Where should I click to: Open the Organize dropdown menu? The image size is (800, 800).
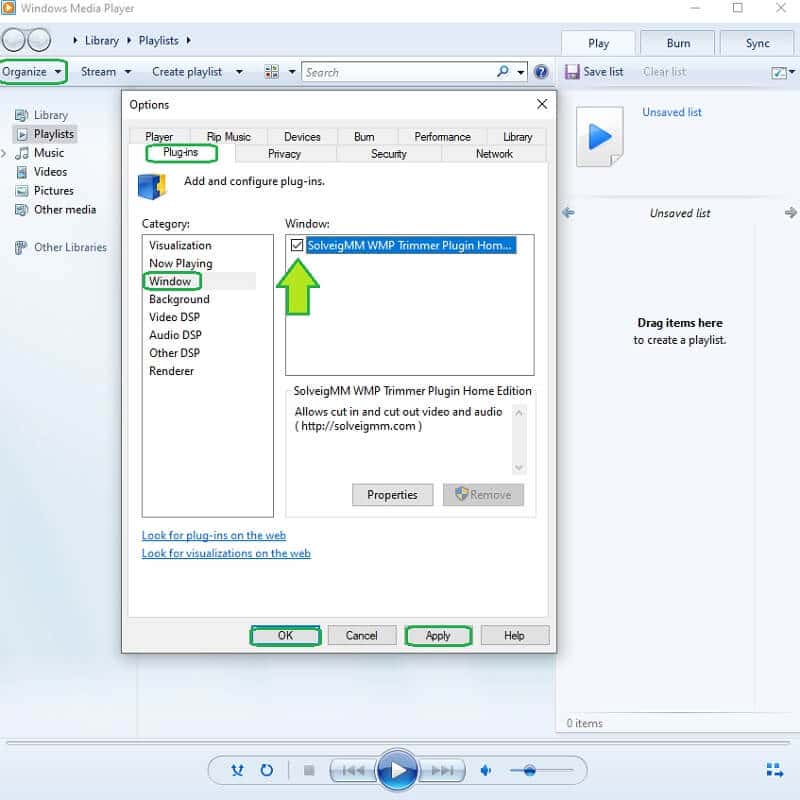coord(33,72)
